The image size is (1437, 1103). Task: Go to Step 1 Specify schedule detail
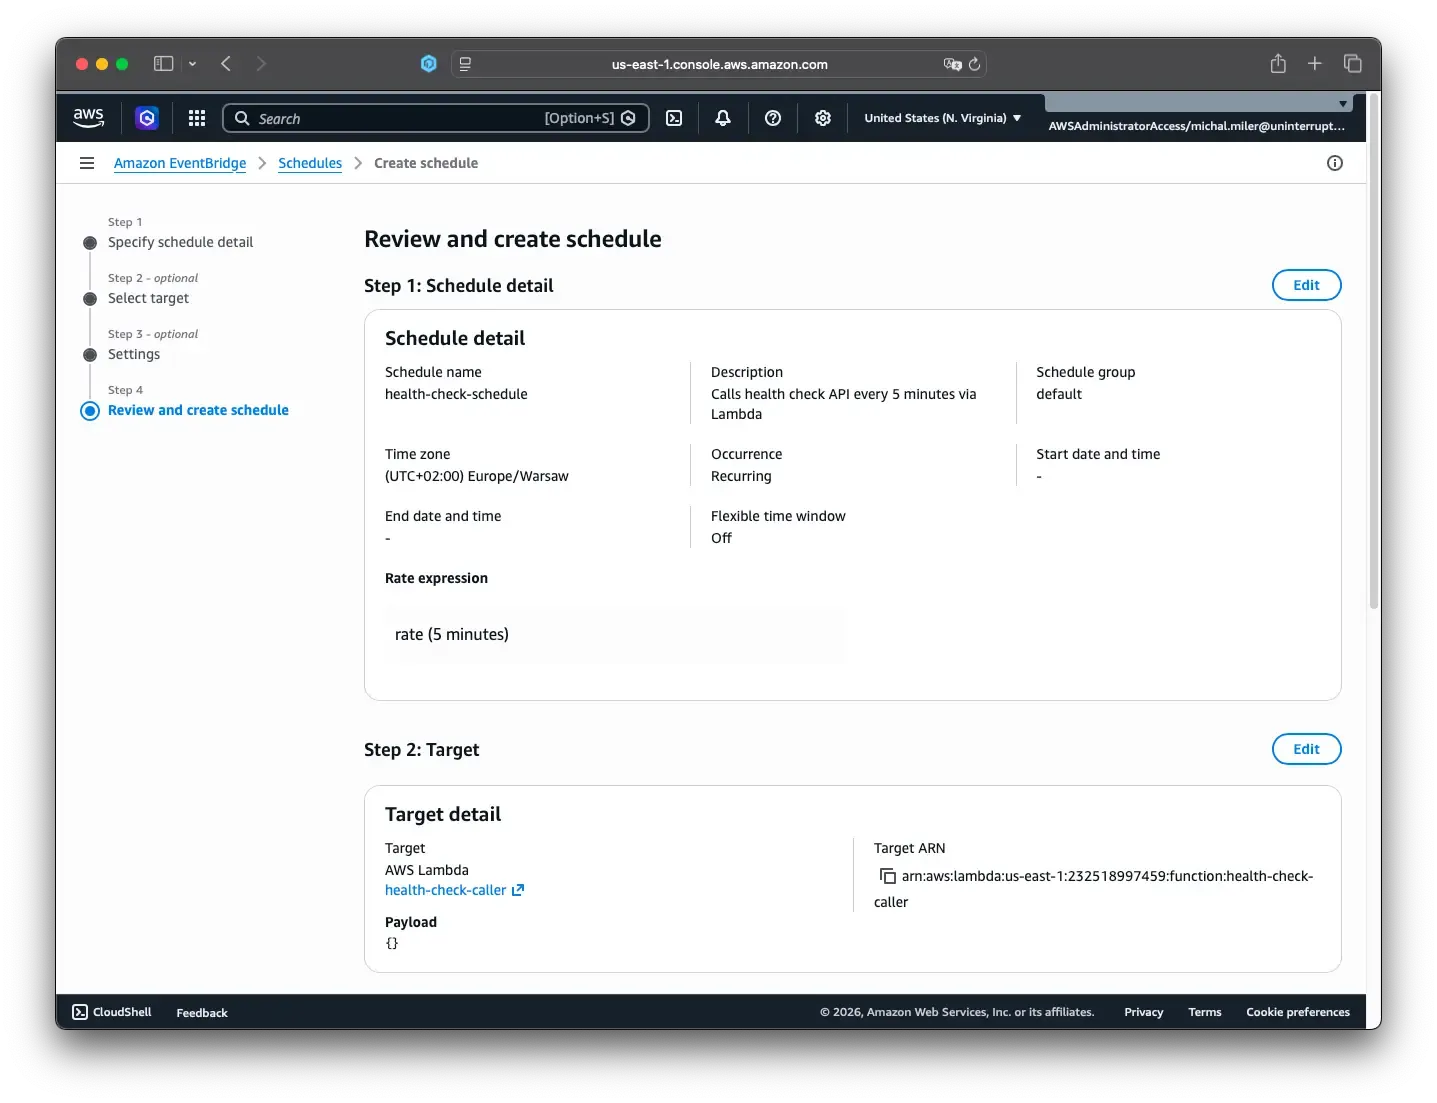tap(180, 242)
